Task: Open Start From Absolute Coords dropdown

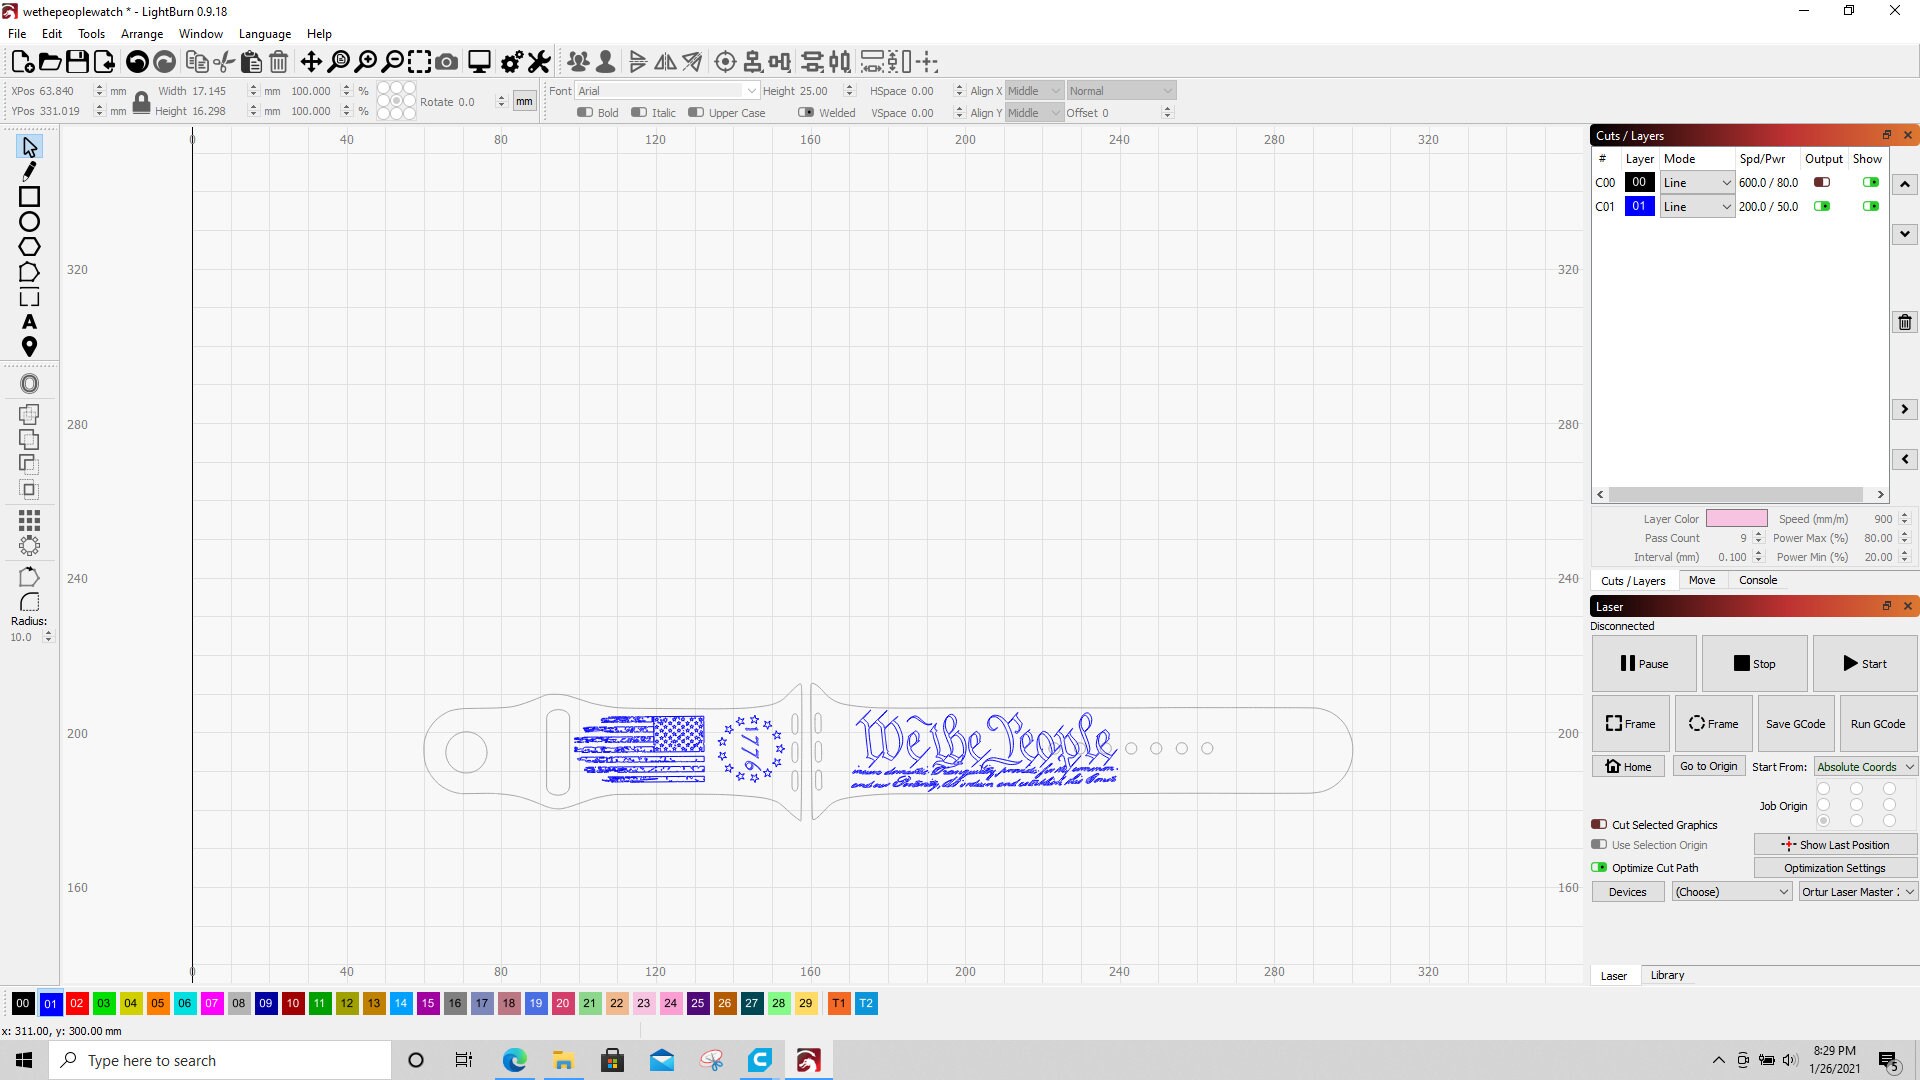Action: pyautogui.click(x=1865, y=767)
